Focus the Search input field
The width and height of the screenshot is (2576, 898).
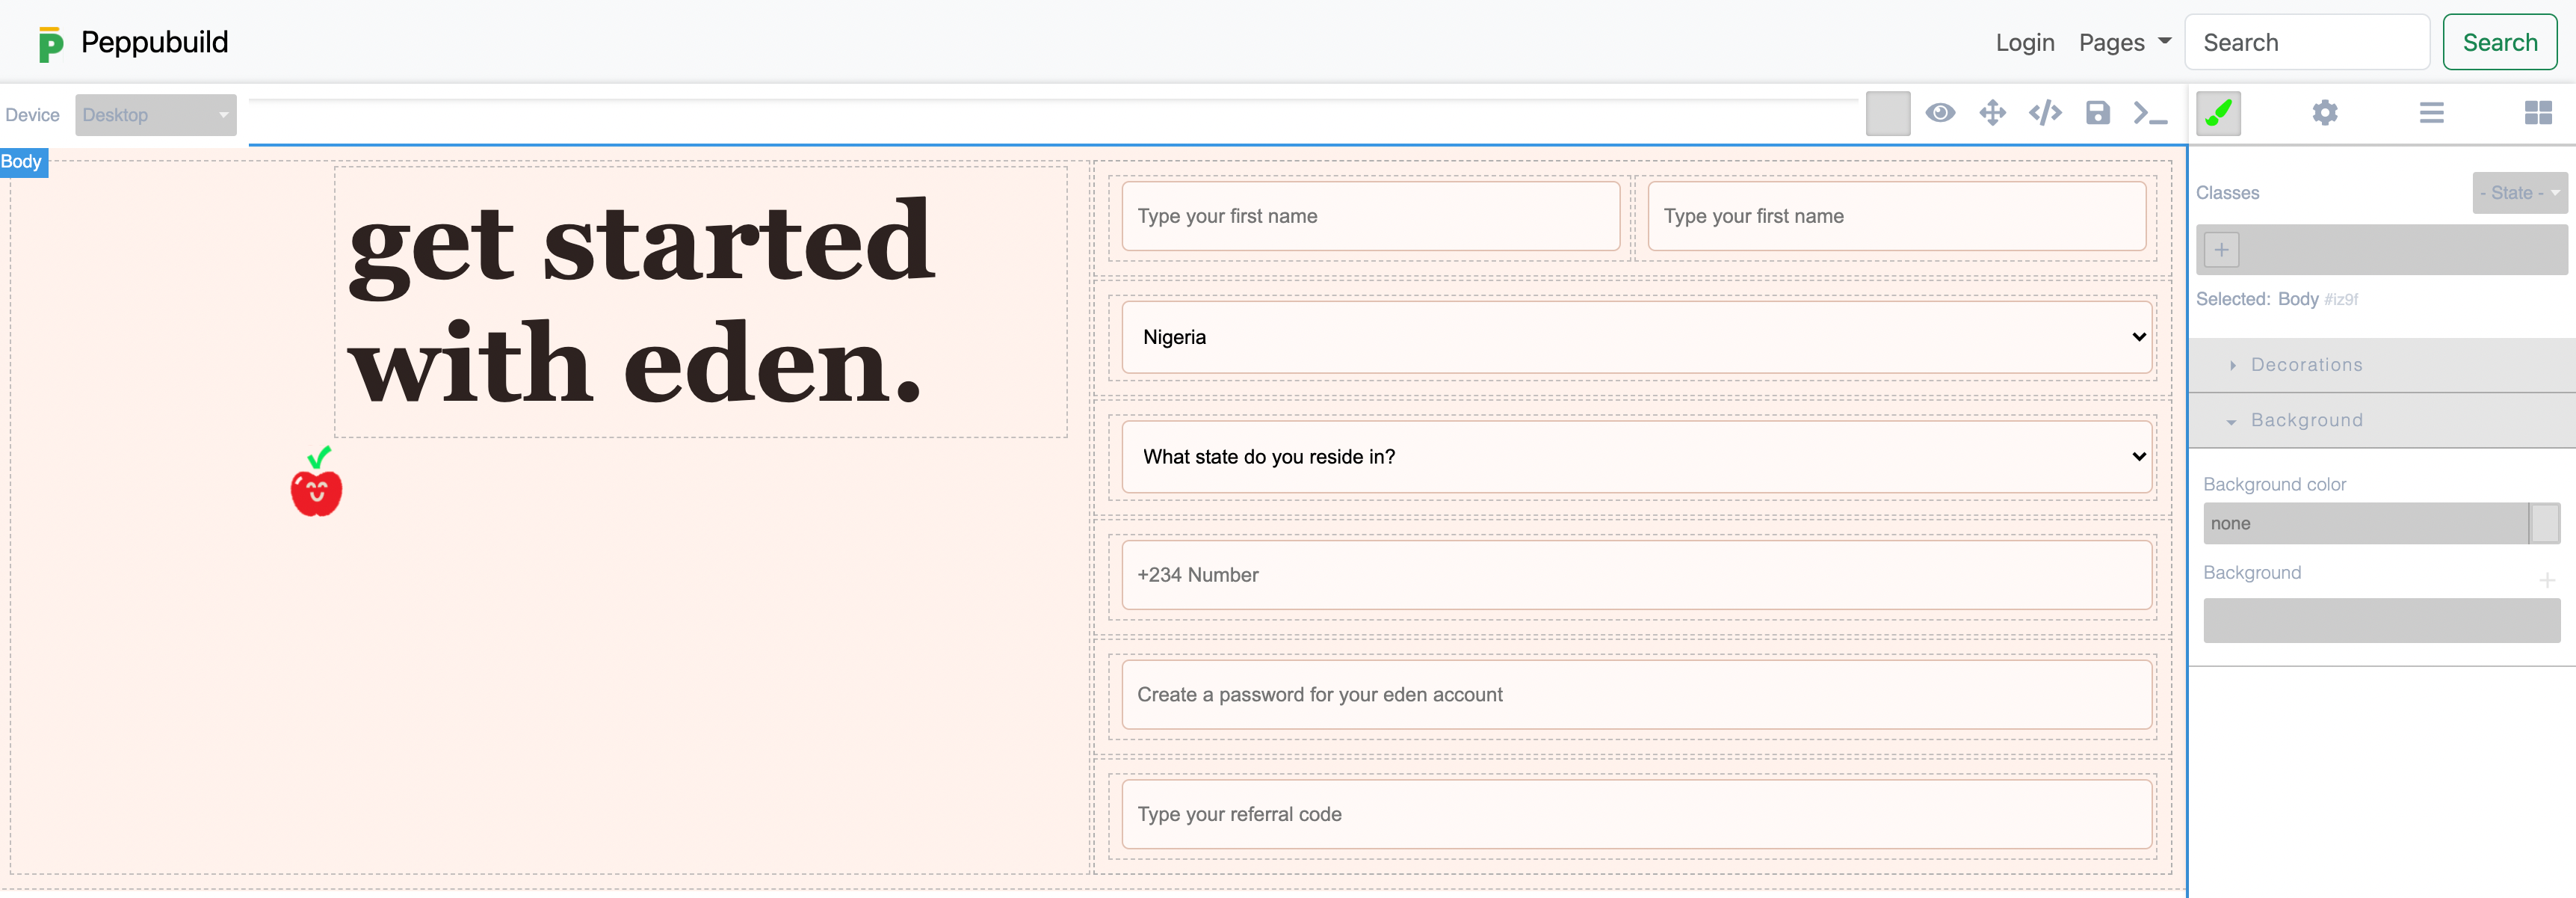pyautogui.click(x=2306, y=42)
